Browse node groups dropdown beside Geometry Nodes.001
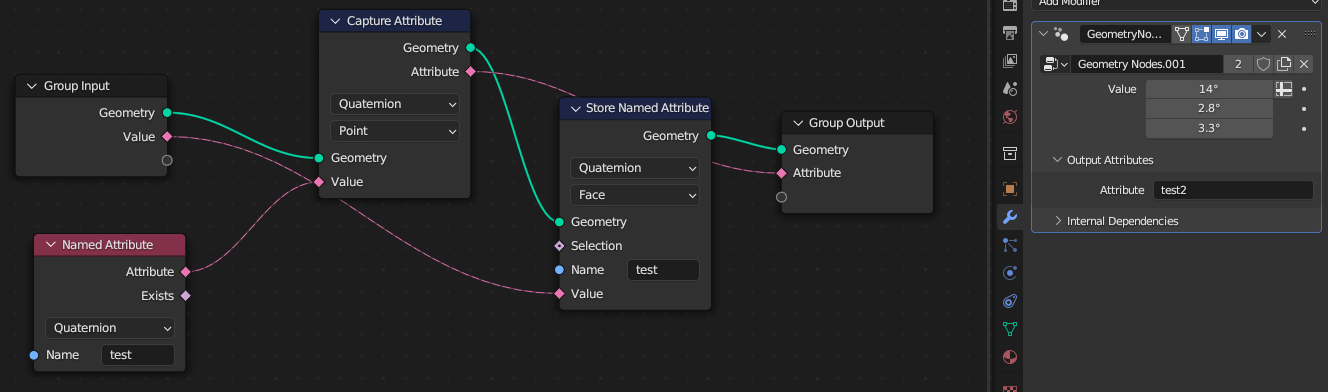Image resolution: width=1328 pixels, height=392 pixels. click(1055, 64)
